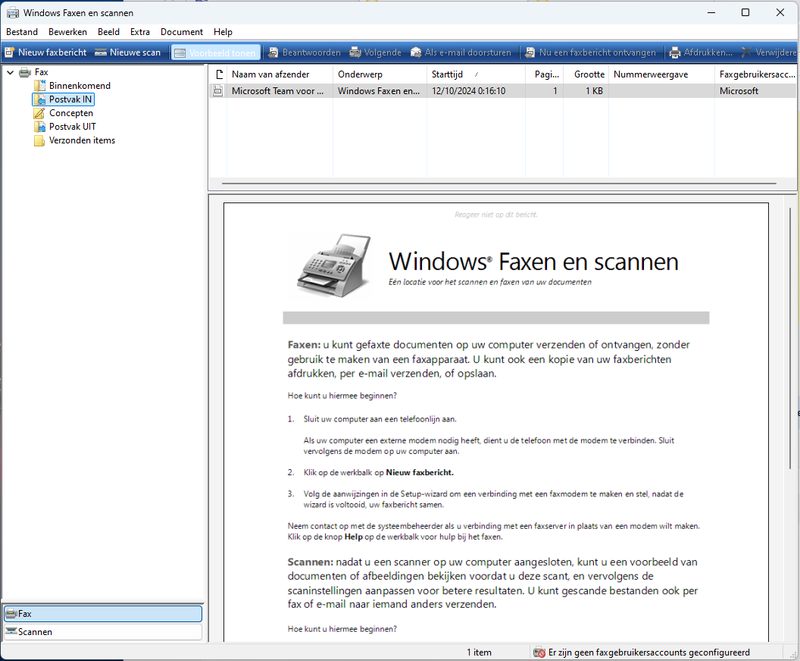
Task: Open the Bestand menu
Action: tap(22, 32)
